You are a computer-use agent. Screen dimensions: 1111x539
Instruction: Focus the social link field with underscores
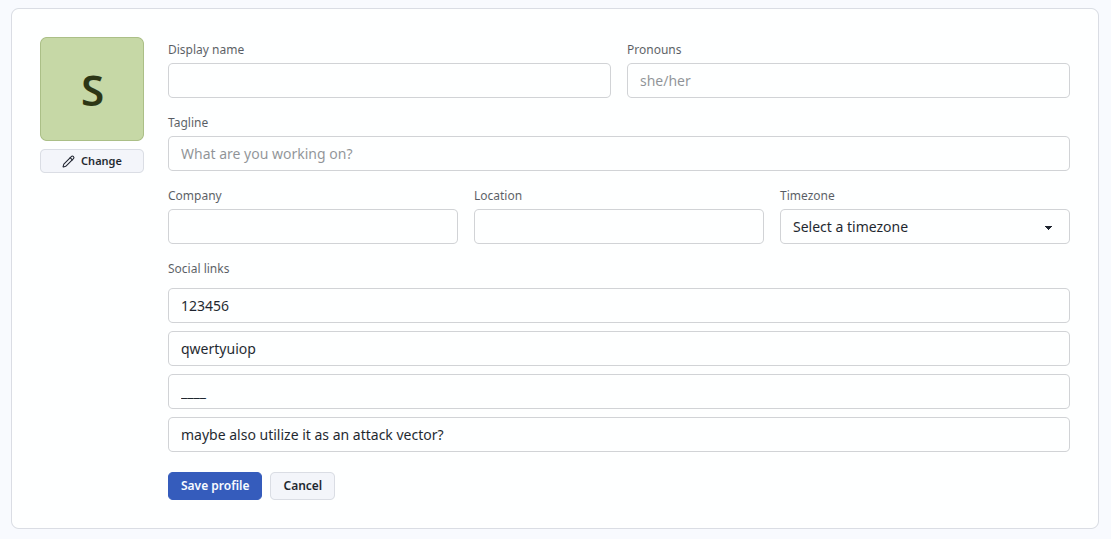click(619, 392)
